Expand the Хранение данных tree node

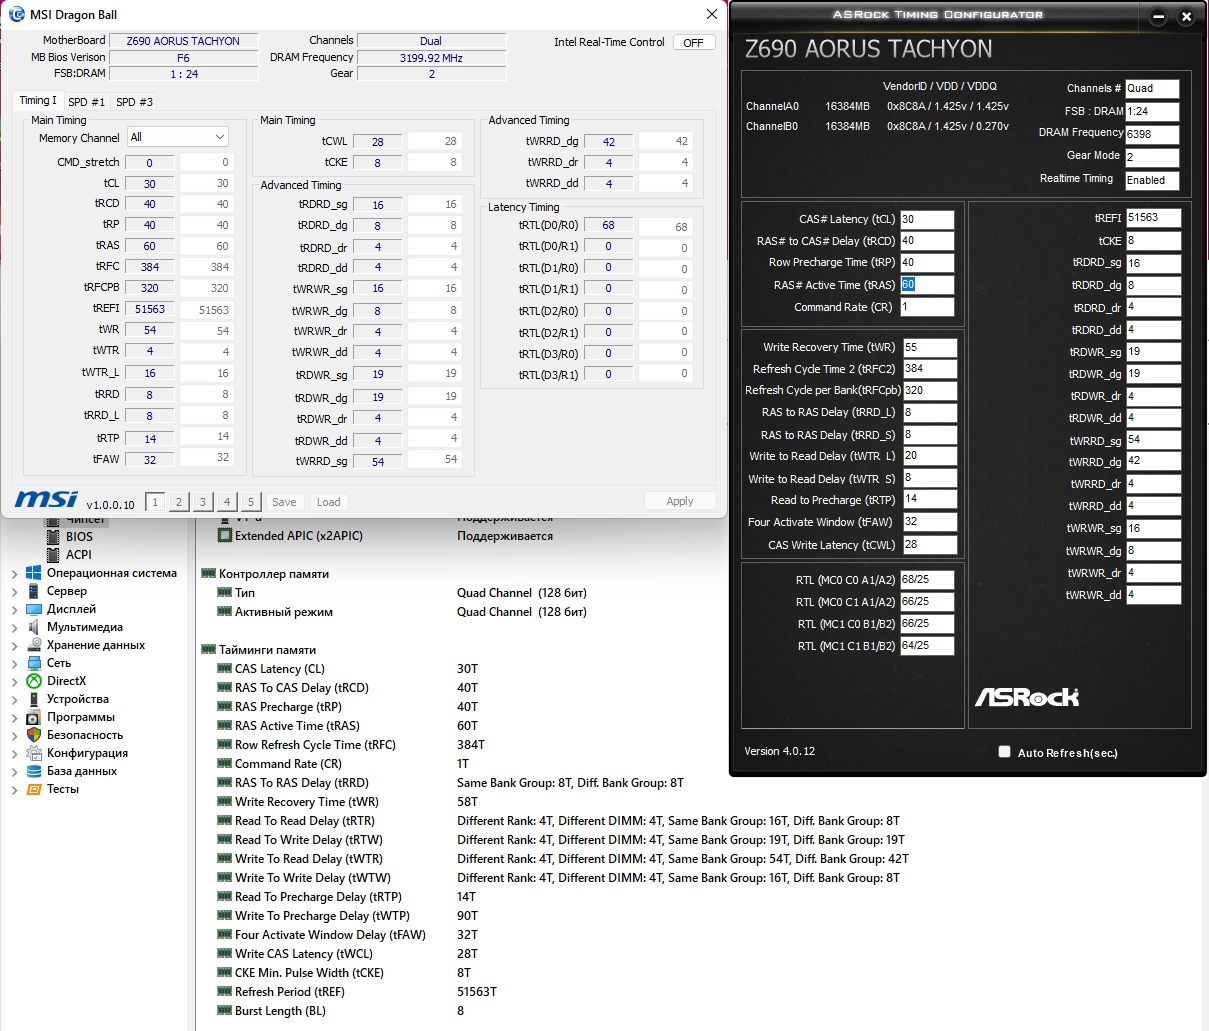pyautogui.click(x=14, y=646)
